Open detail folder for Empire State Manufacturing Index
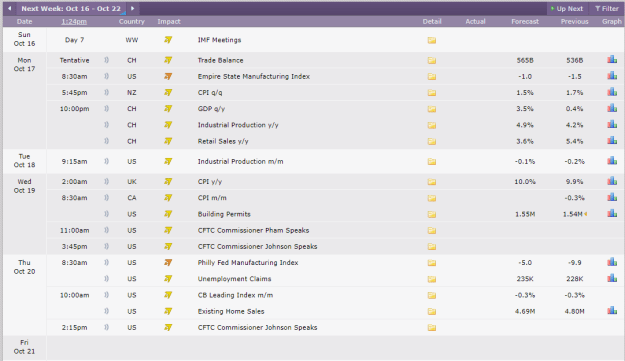The image size is (625, 361). pos(432,77)
